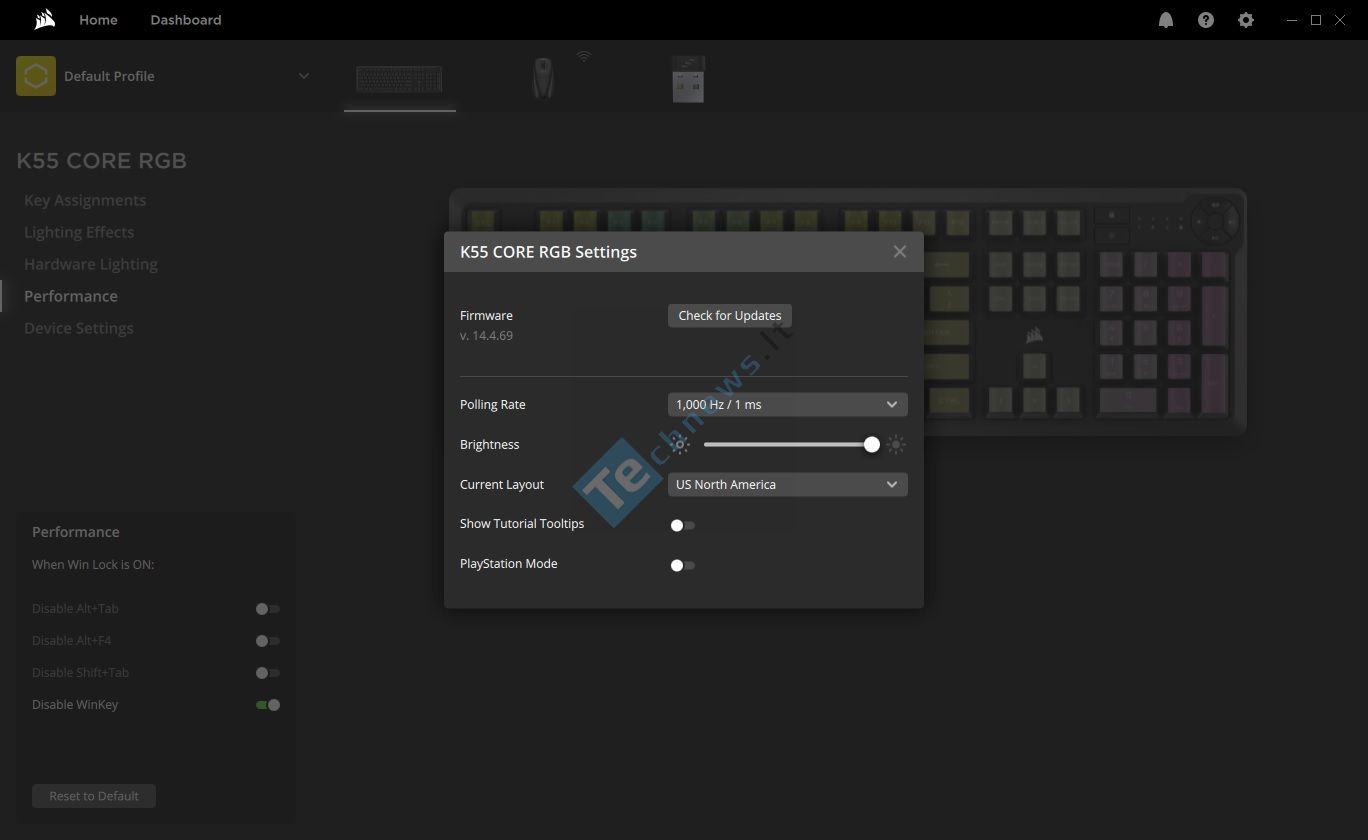Click the Default Profile icon
1368x840 pixels.
point(36,76)
